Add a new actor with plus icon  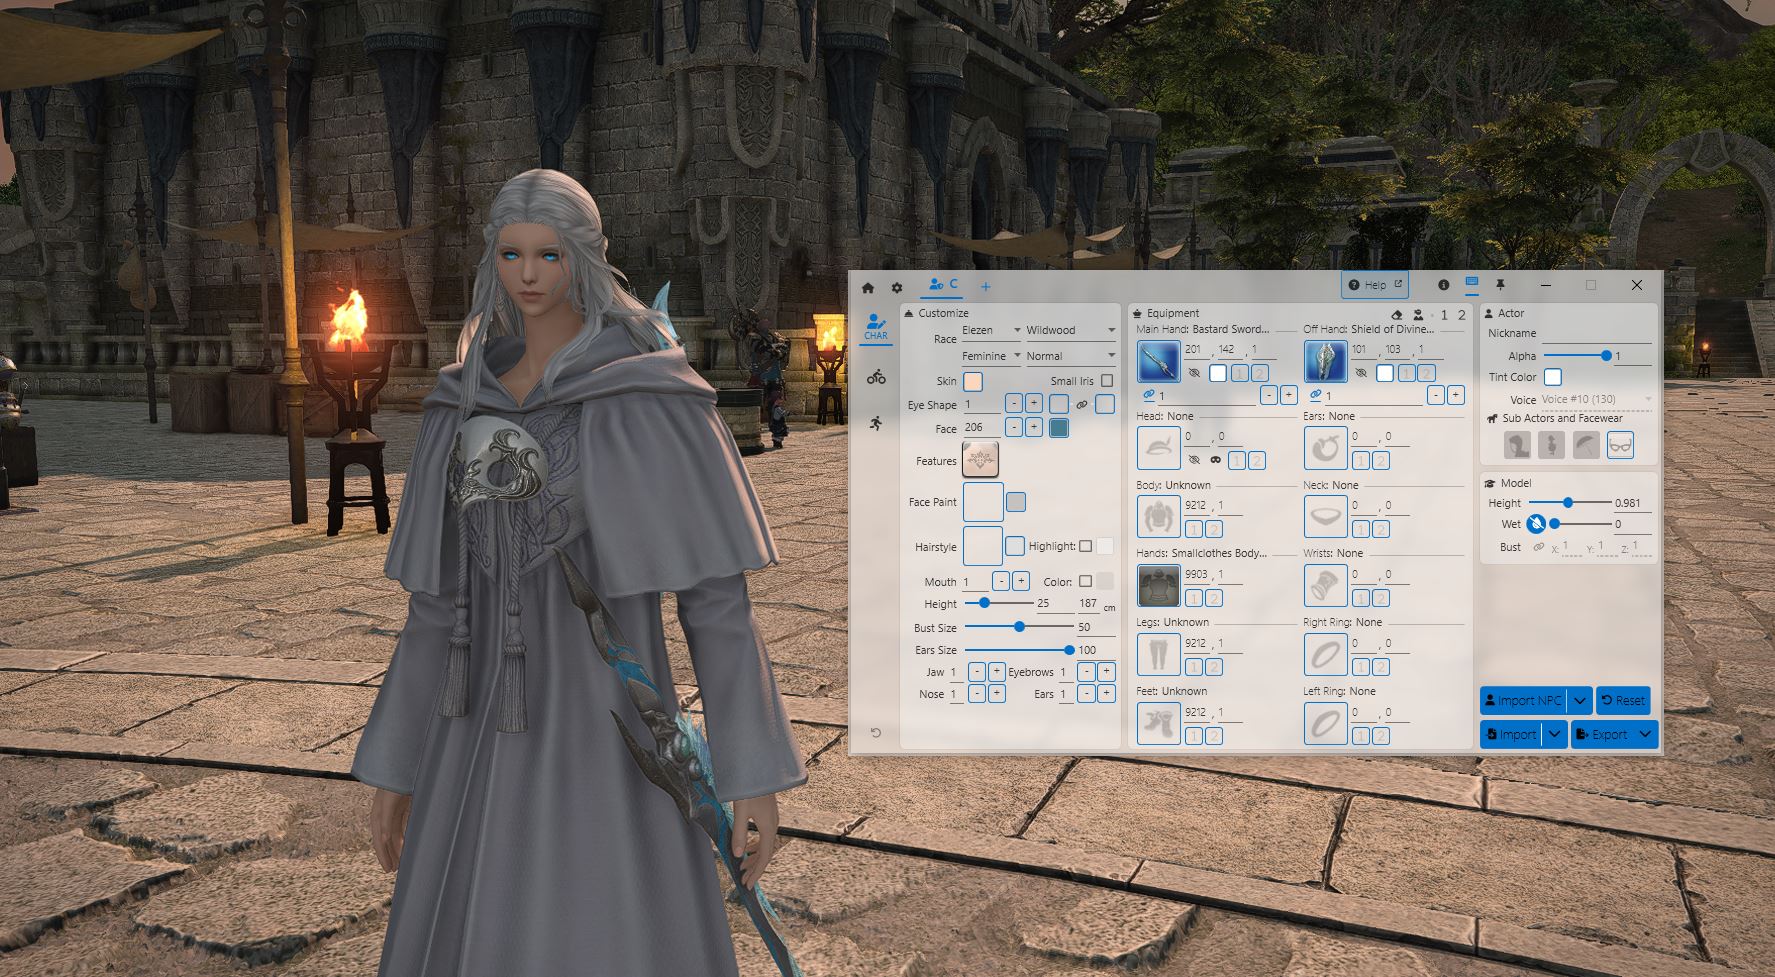[985, 287]
